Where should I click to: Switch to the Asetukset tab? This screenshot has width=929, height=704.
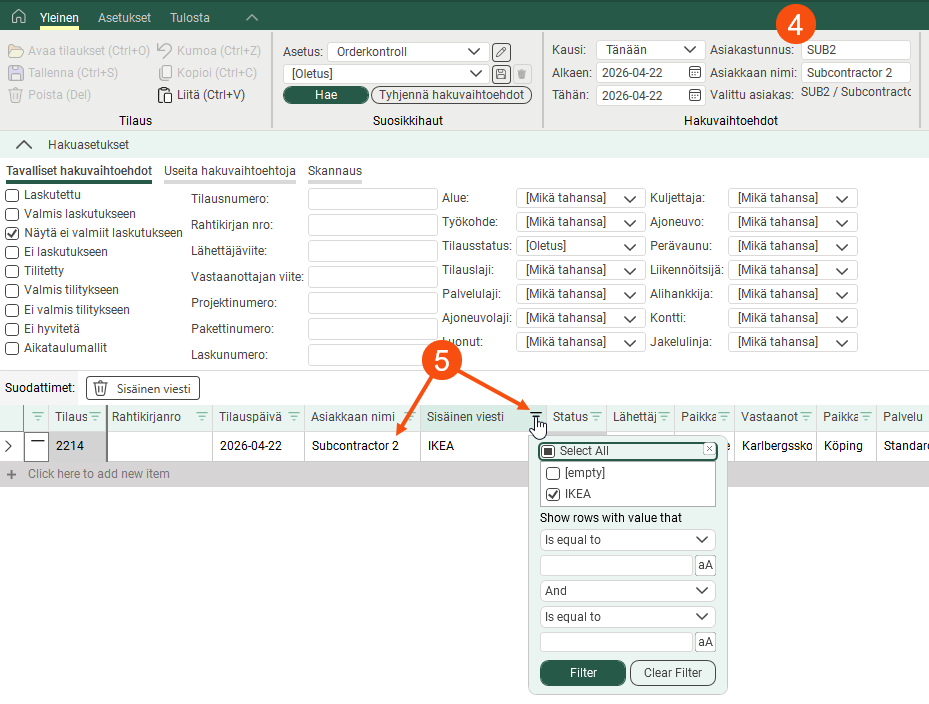[125, 18]
